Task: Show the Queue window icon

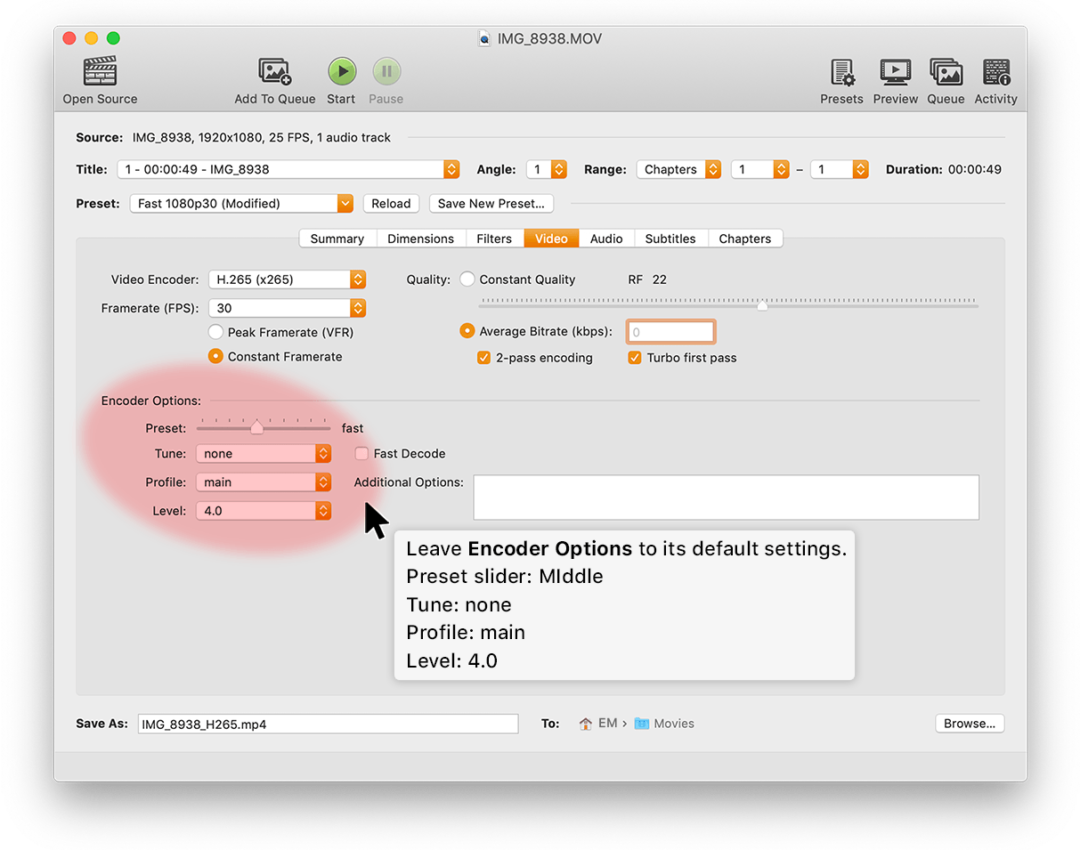Action: click(x=945, y=72)
